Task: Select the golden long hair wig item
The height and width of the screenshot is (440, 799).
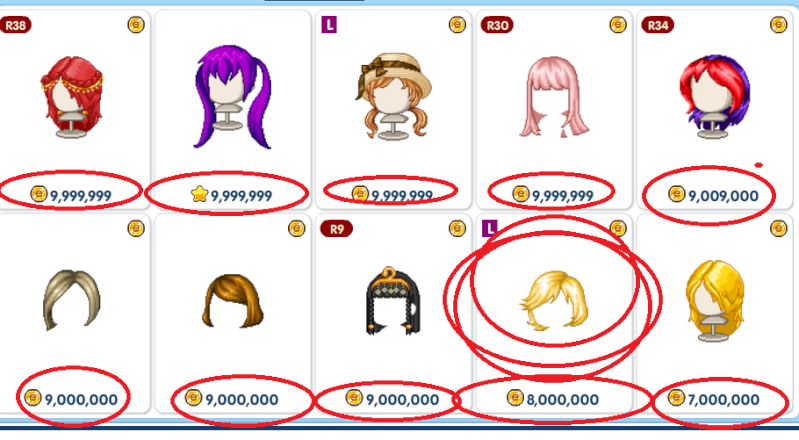Action: [x=714, y=302]
